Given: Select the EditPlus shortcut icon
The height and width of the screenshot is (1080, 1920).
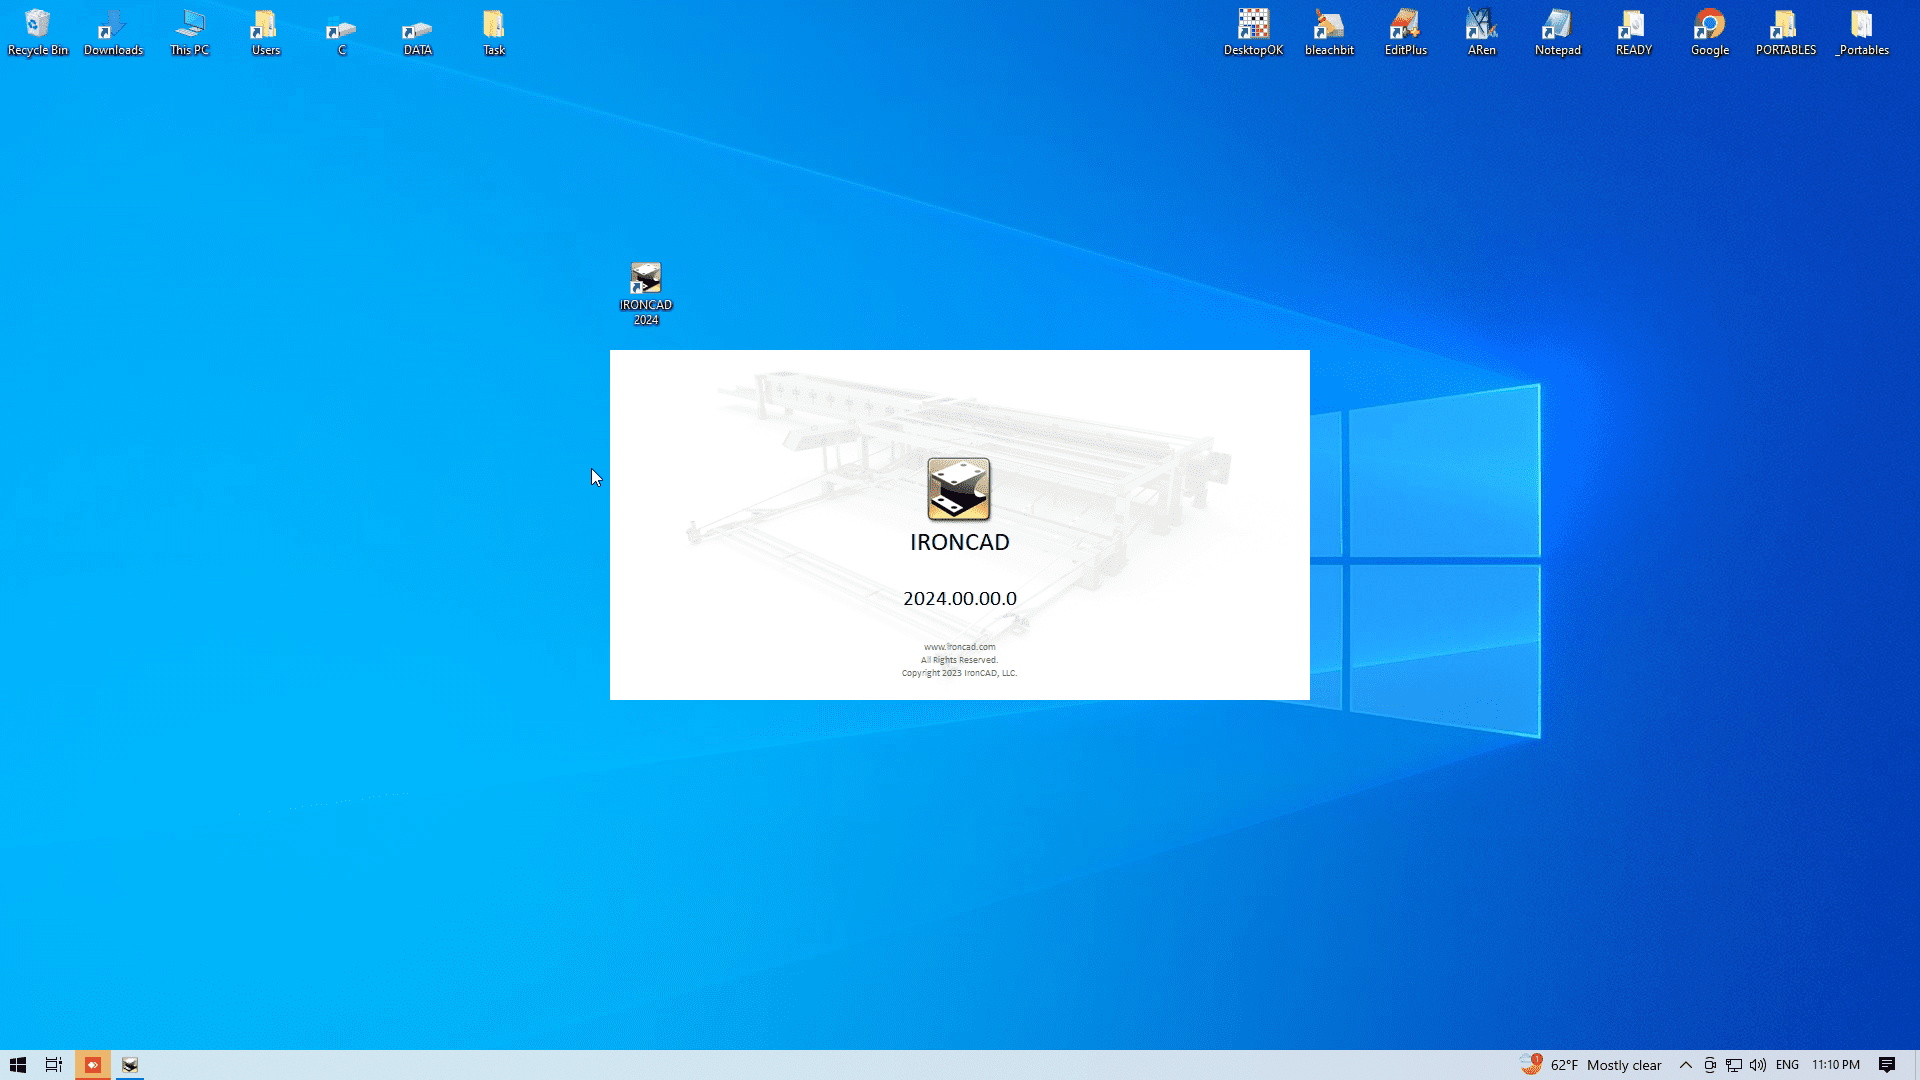Looking at the screenshot, I should click(x=1405, y=32).
